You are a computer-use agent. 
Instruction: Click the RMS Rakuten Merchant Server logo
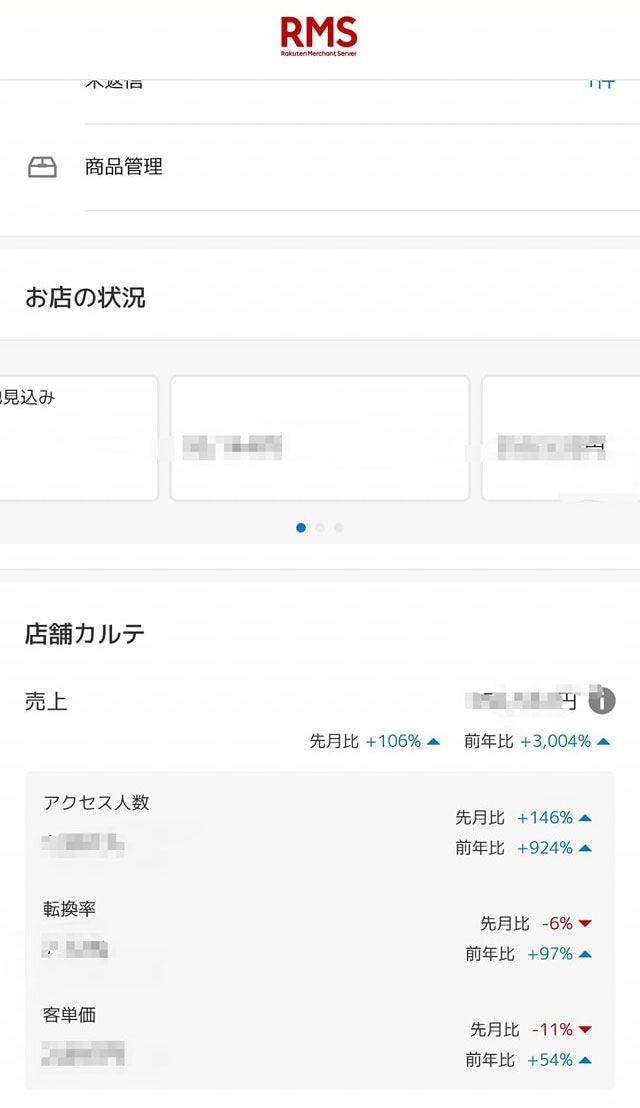click(319, 36)
